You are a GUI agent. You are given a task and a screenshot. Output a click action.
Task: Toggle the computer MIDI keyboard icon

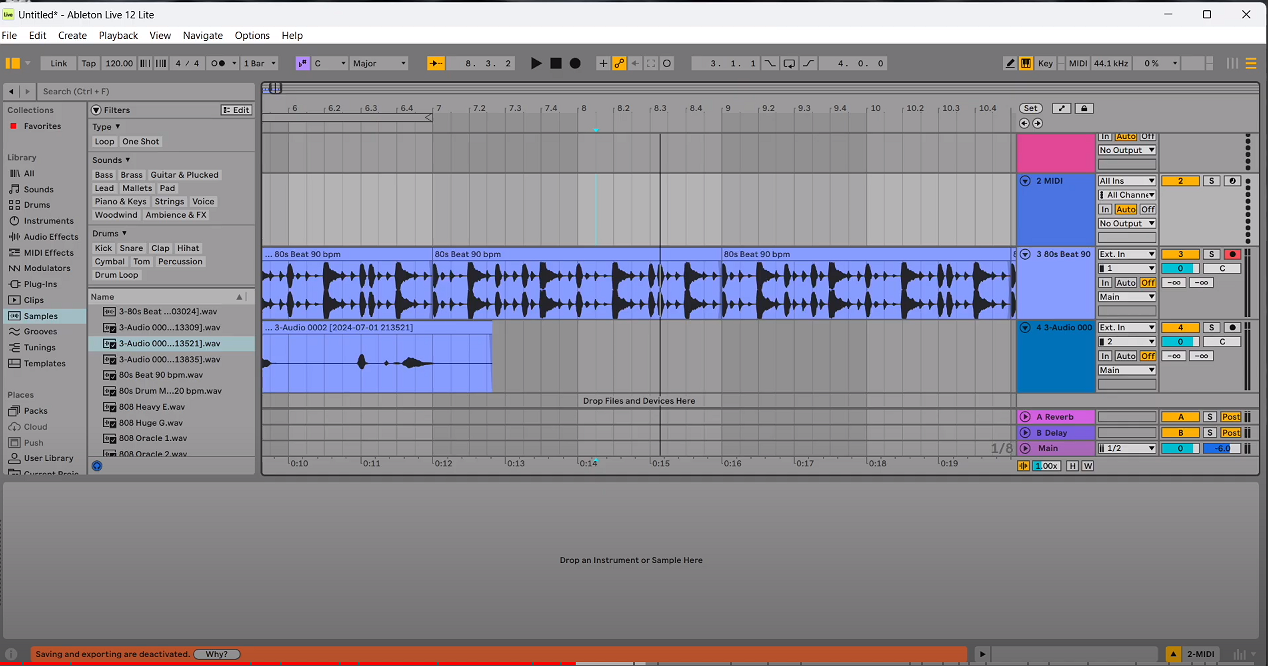pos(1026,62)
